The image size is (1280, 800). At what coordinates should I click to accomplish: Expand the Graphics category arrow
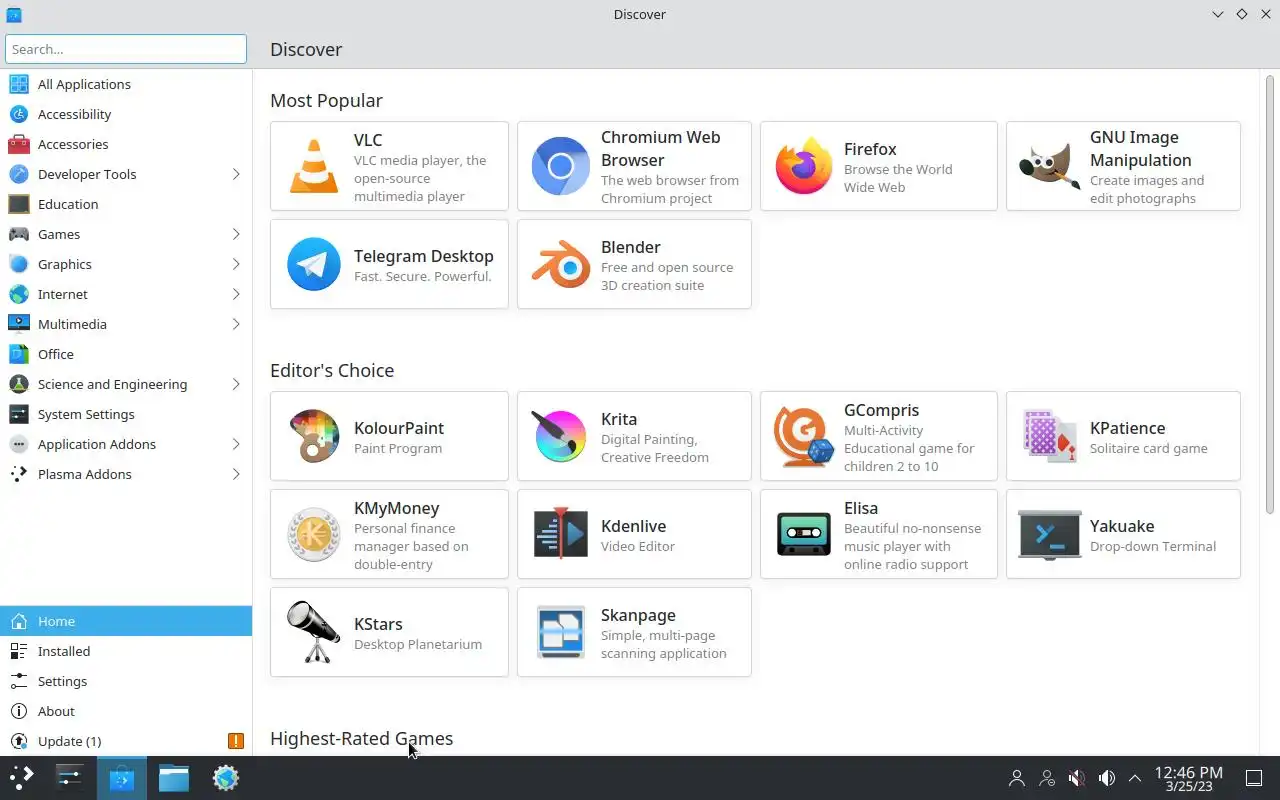[x=236, y=264]
